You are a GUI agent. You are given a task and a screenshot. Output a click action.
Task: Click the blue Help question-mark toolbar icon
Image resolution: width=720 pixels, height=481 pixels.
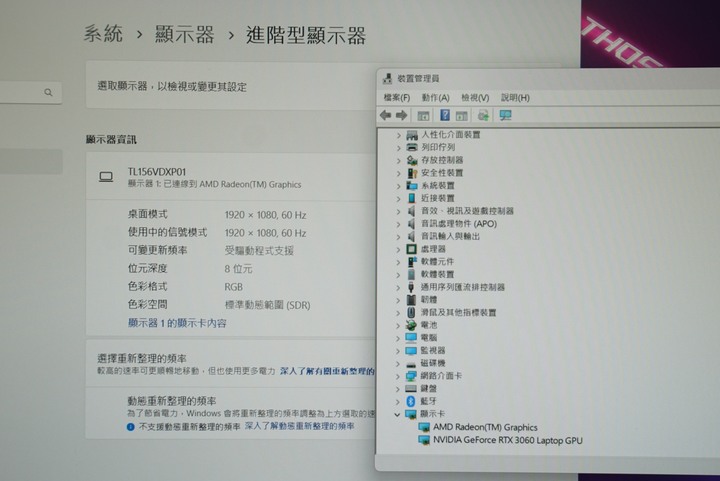point(444,115)
